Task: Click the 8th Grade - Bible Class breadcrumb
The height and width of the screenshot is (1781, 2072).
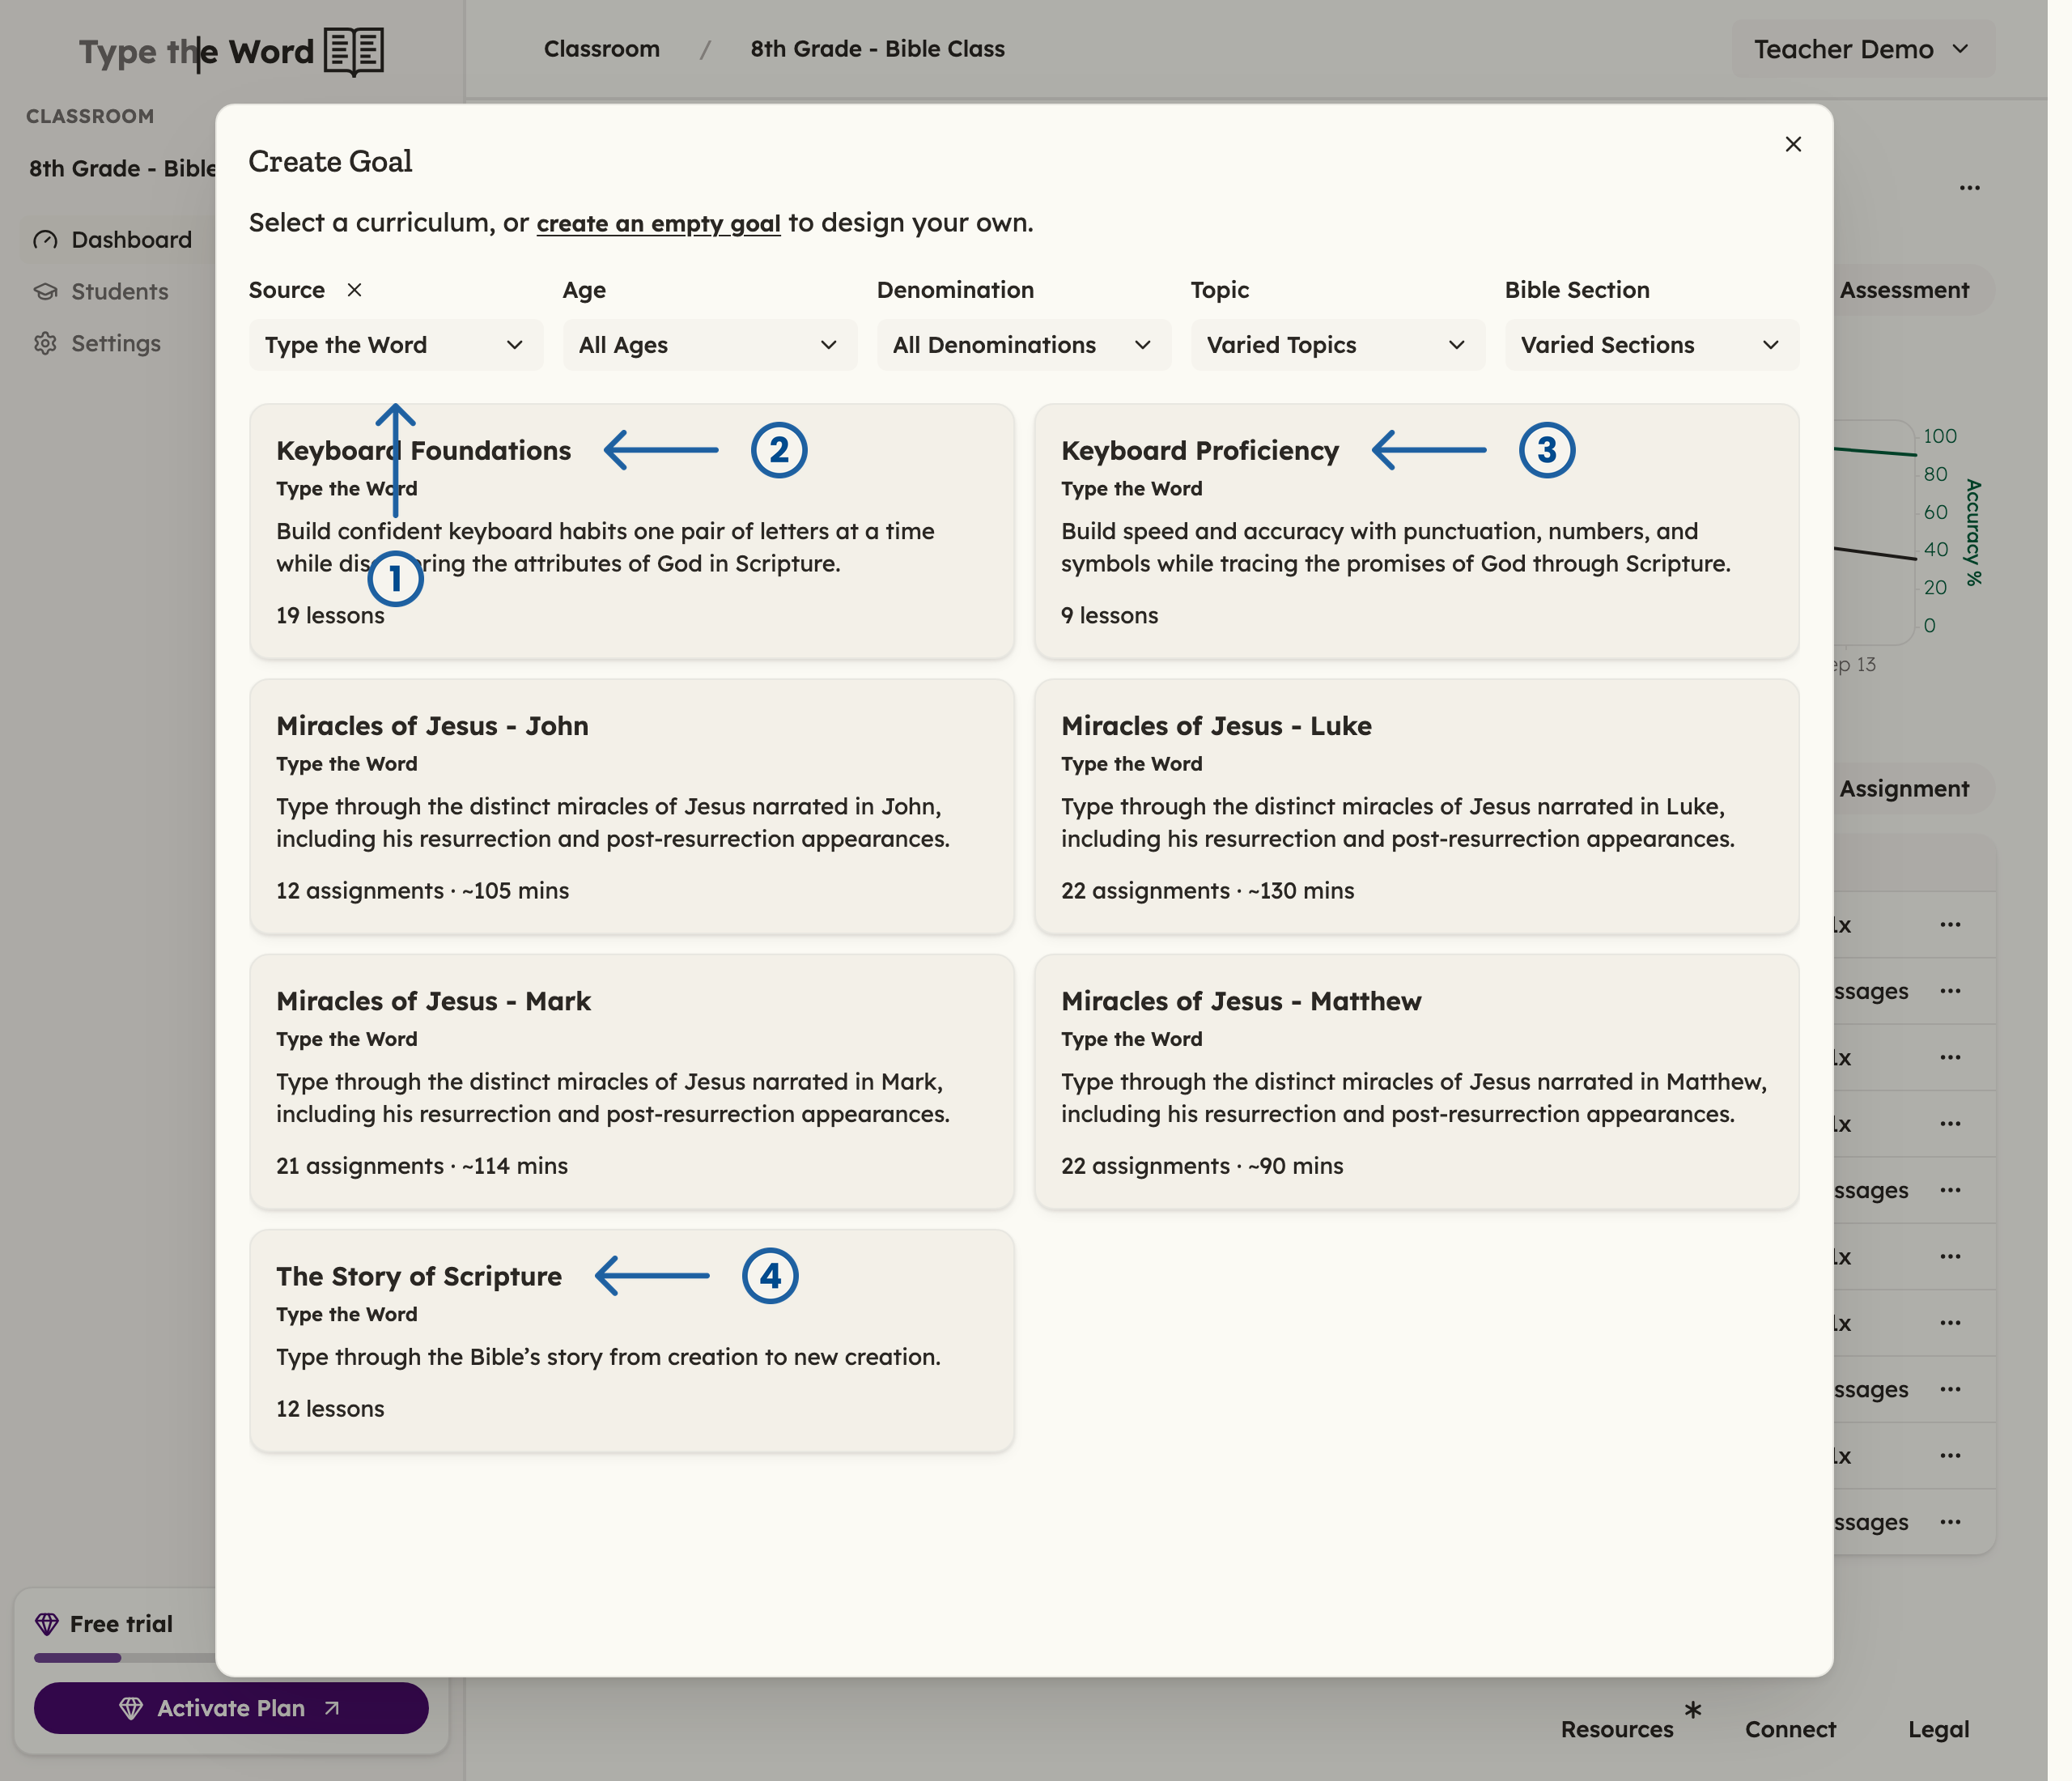Action: coord(877,49)
